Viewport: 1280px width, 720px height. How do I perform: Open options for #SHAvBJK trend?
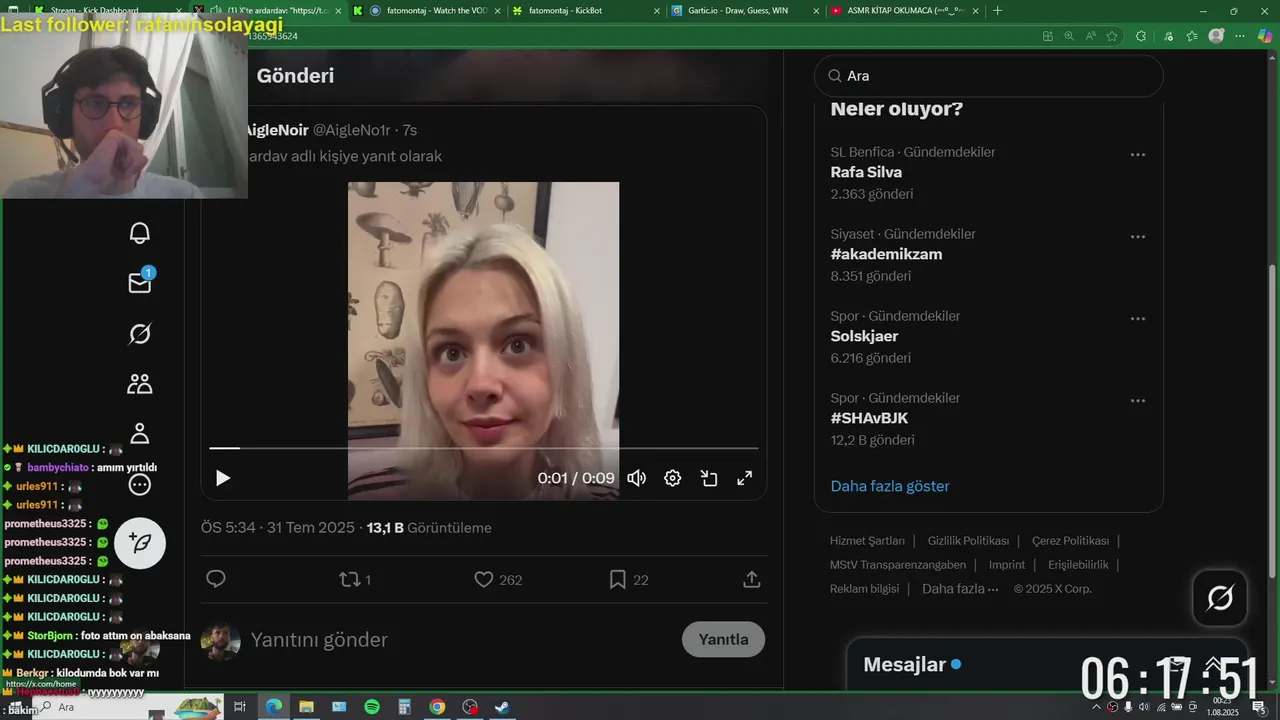tap(1138, 401)
